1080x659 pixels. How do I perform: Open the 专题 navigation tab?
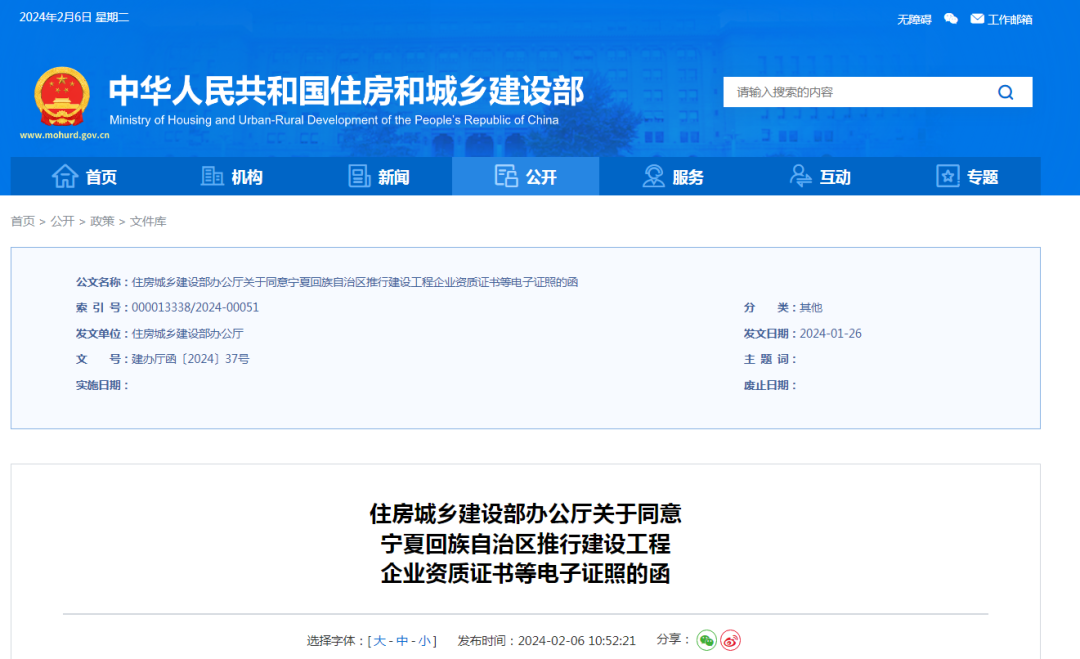click(x=967, y=177)
